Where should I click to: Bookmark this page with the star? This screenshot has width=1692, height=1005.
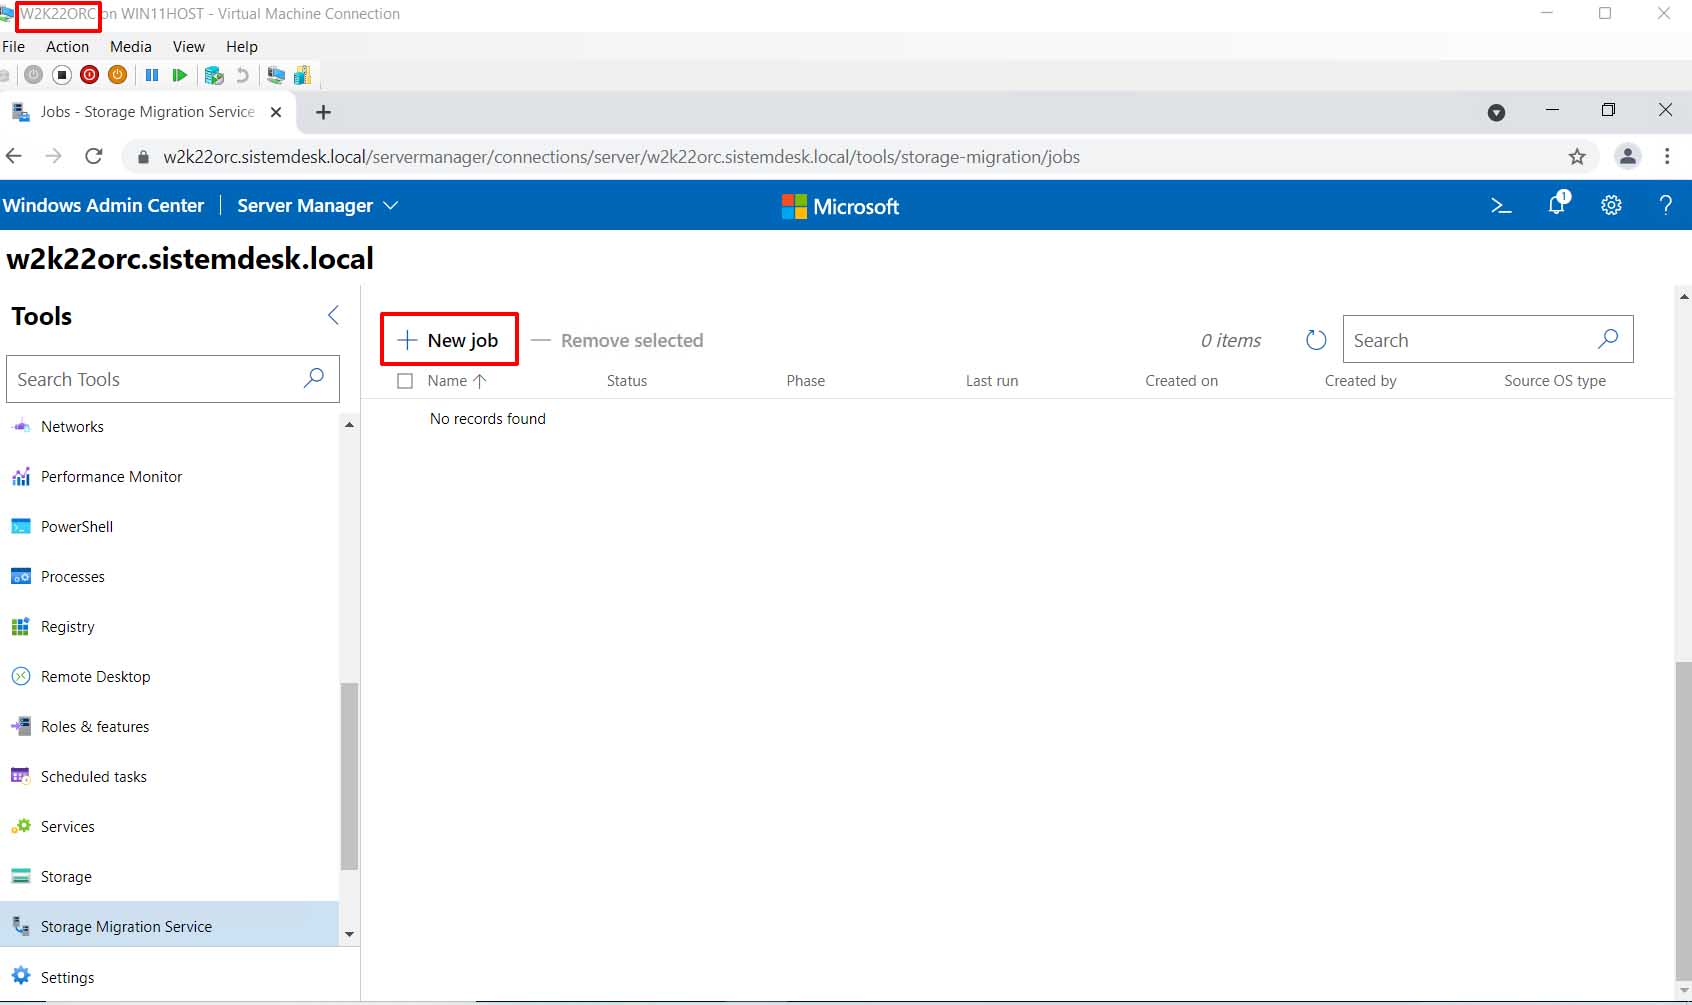[x=1577, y=156]
